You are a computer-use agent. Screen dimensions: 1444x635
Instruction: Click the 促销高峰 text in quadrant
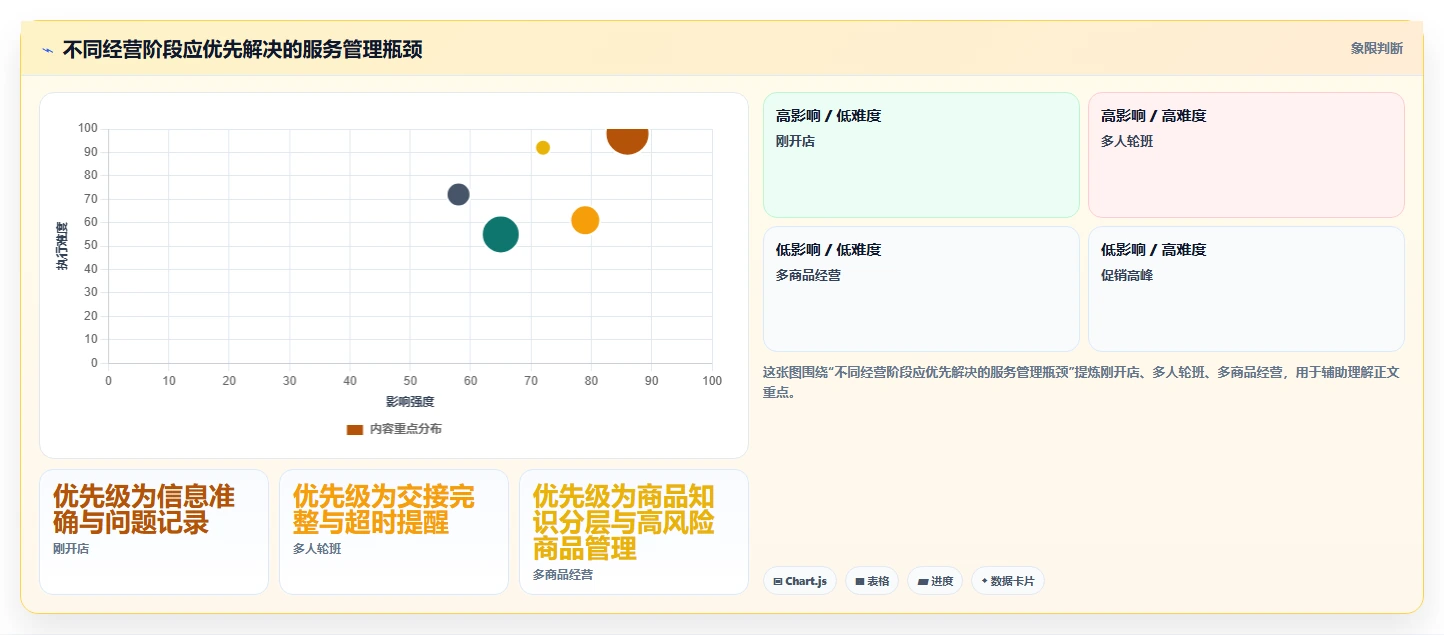tap(1127, 275)
